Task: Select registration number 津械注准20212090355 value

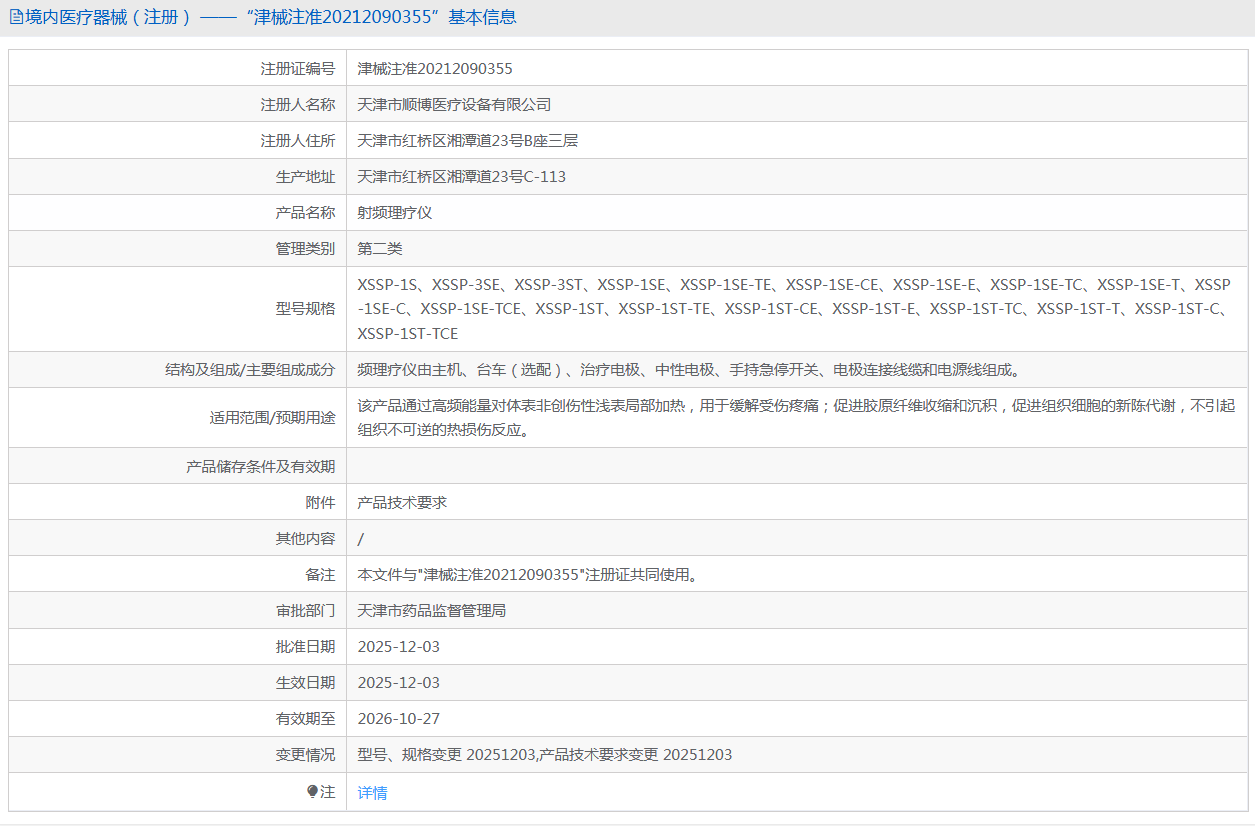Action: (x=435, y=68)
